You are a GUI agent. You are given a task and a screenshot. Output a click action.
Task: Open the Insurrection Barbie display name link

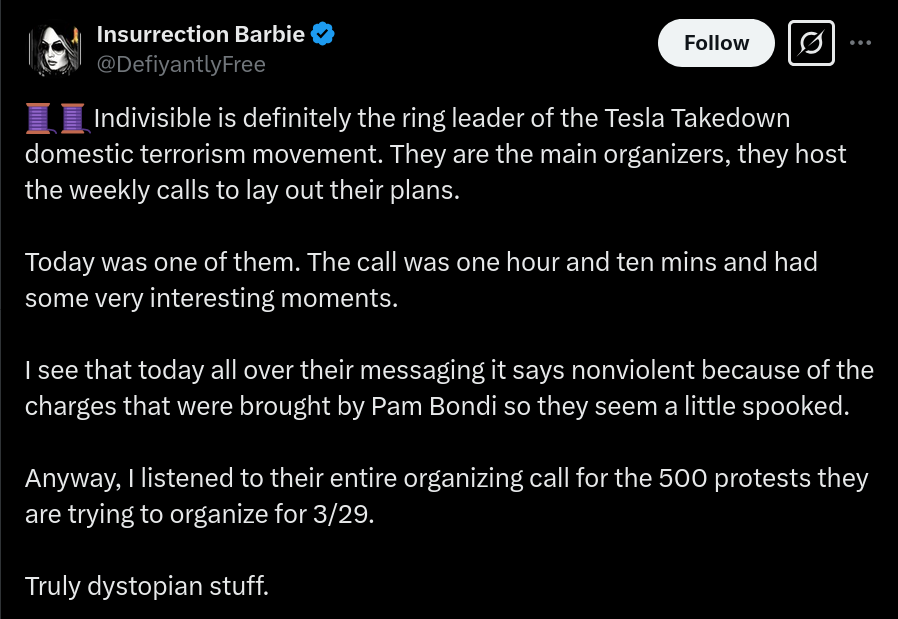coord(200,34)
